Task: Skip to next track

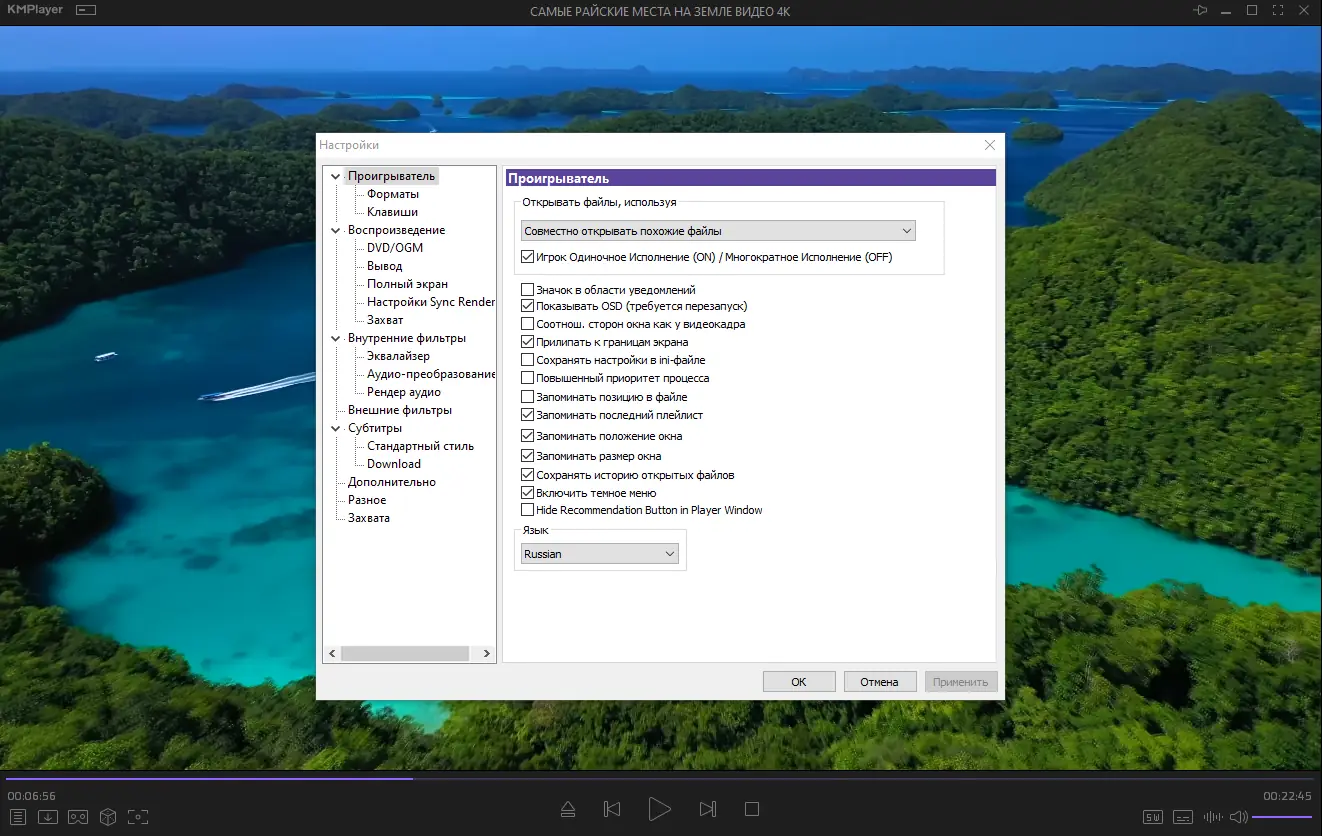Action: coord(707,809)
